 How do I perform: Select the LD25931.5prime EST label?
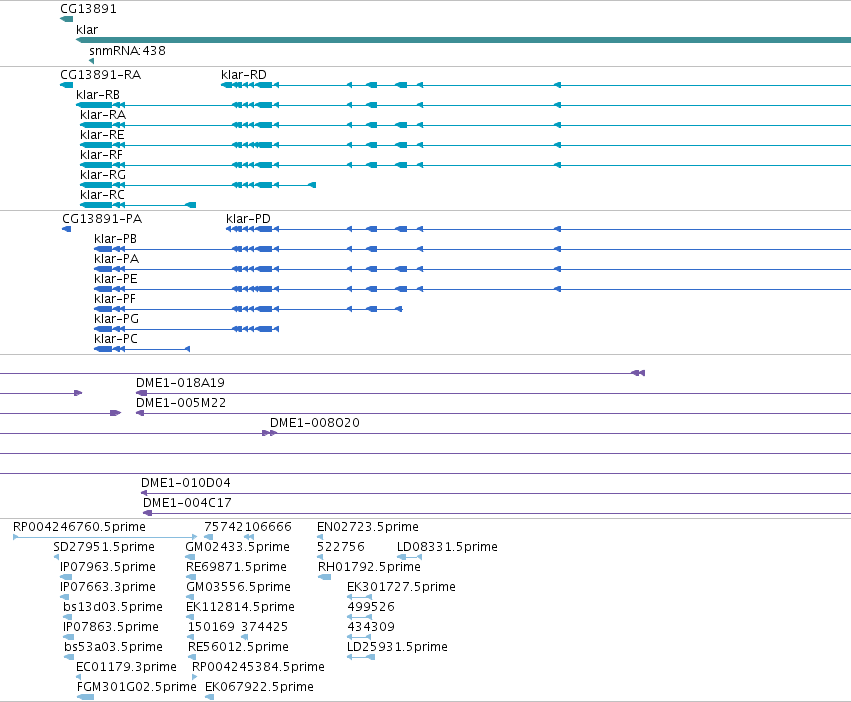tap(397, 647)
